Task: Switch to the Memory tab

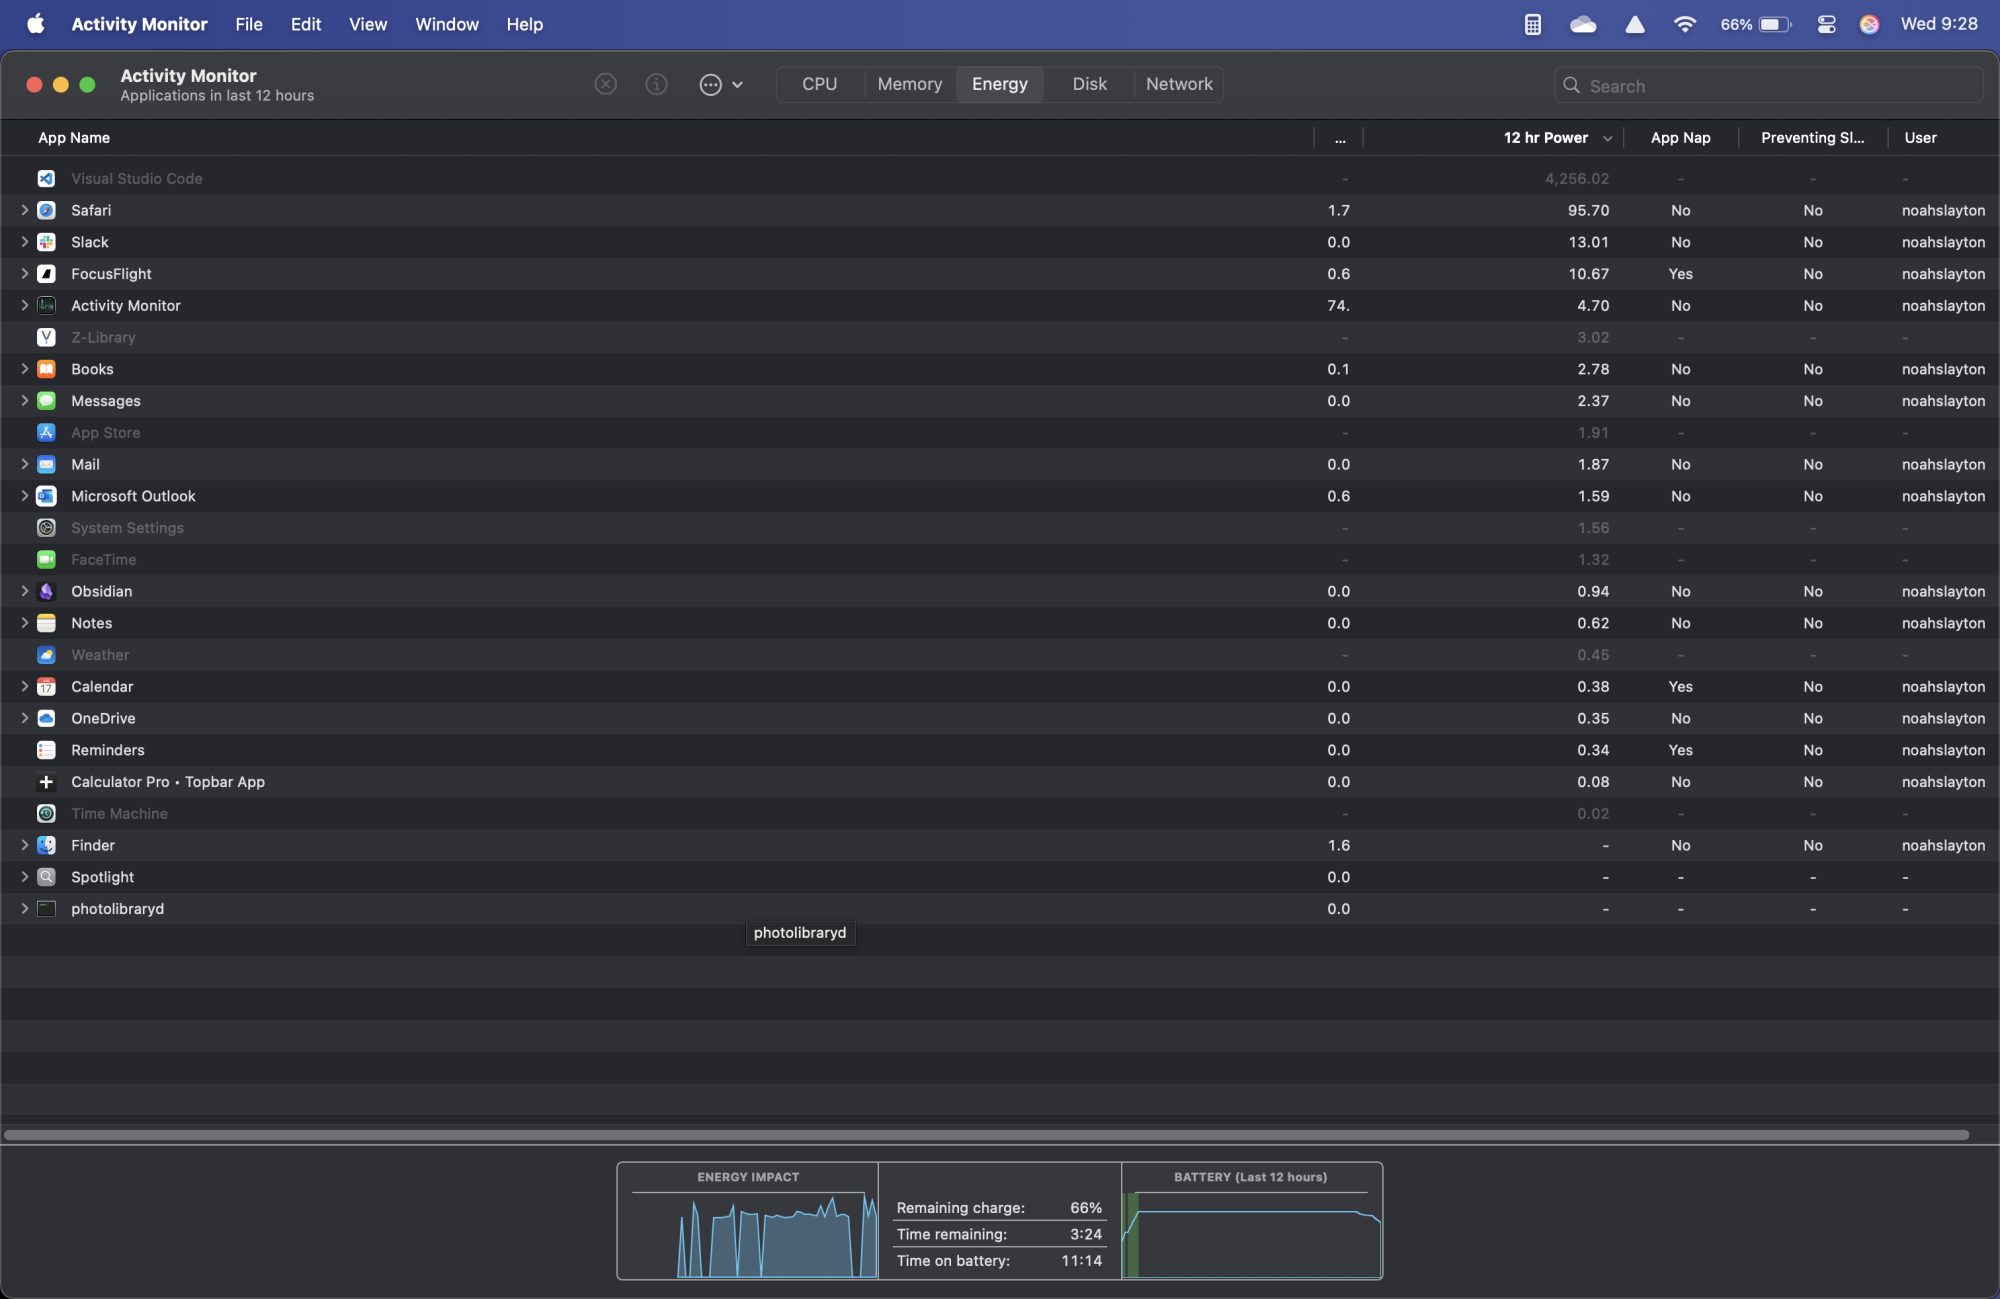Action: click(909, 84)
